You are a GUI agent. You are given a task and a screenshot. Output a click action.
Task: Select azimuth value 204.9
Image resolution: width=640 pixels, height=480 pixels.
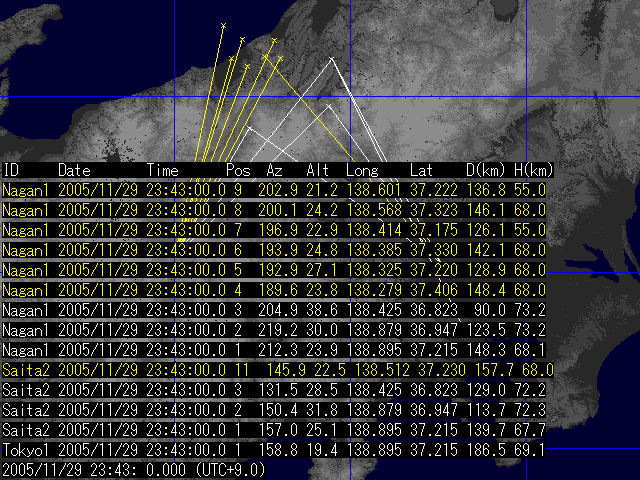pyautogui.click(x=278, y=310)
